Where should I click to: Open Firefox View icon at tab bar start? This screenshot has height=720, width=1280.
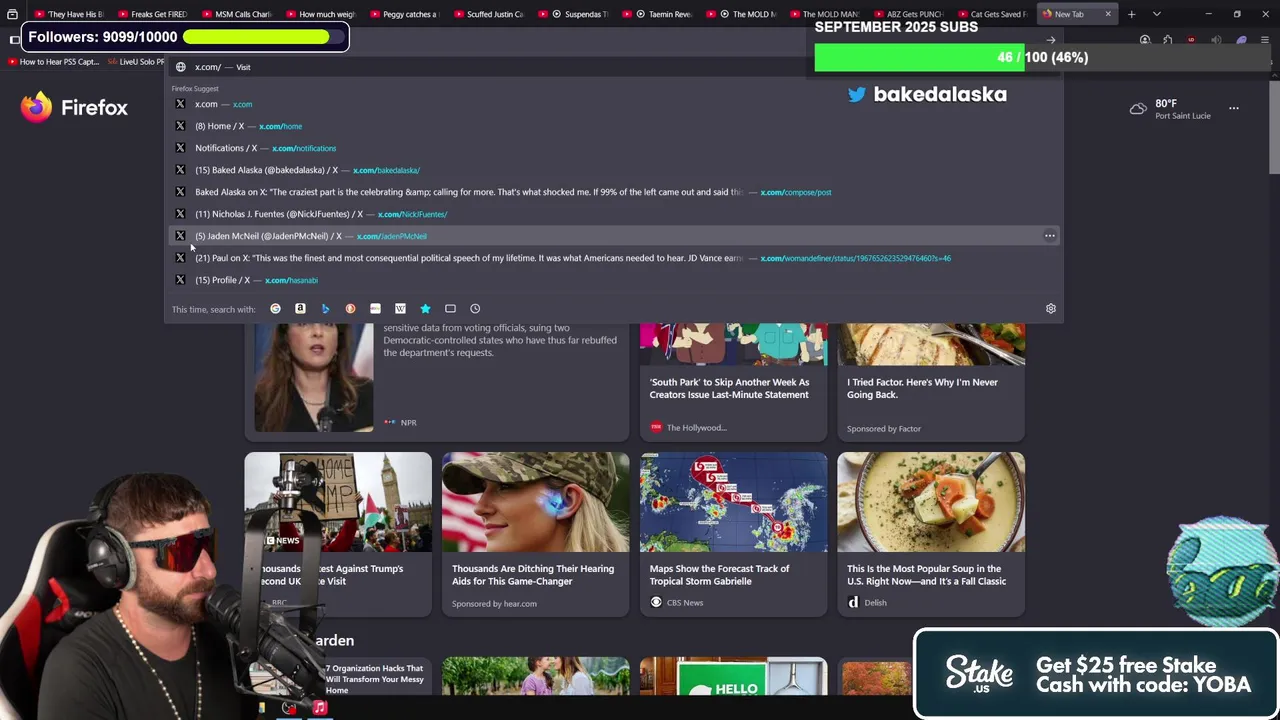[12, 14]
